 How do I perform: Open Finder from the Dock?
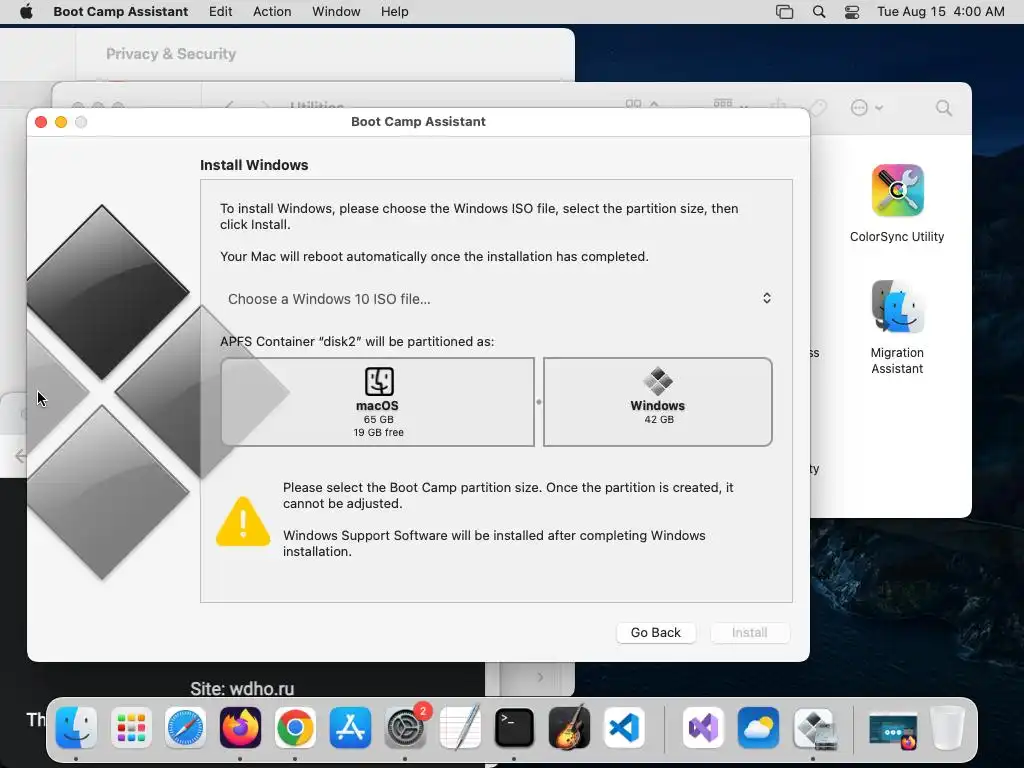[x=76, y=728]
